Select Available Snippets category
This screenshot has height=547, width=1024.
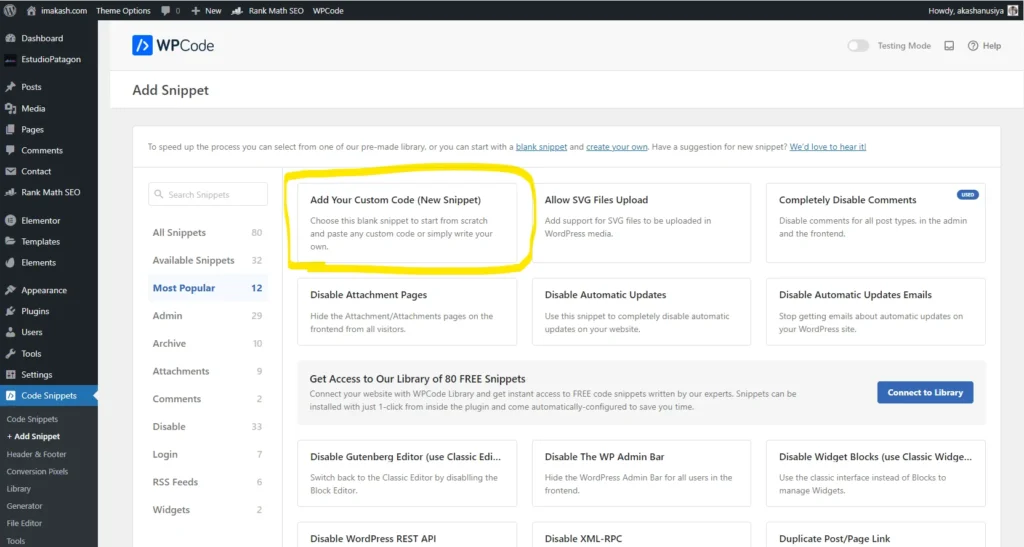pyautogui.click(x=207, y=260)
